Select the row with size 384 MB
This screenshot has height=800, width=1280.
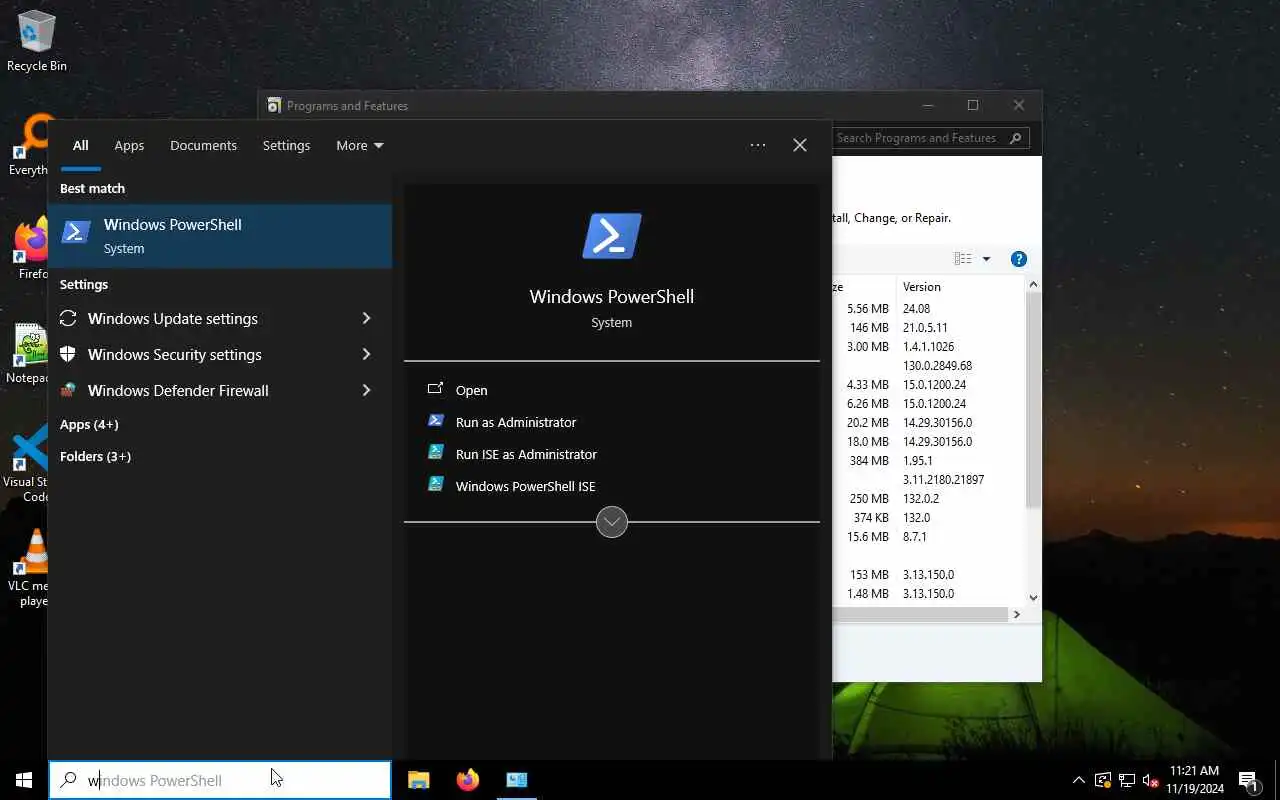(x=929, y=461)
